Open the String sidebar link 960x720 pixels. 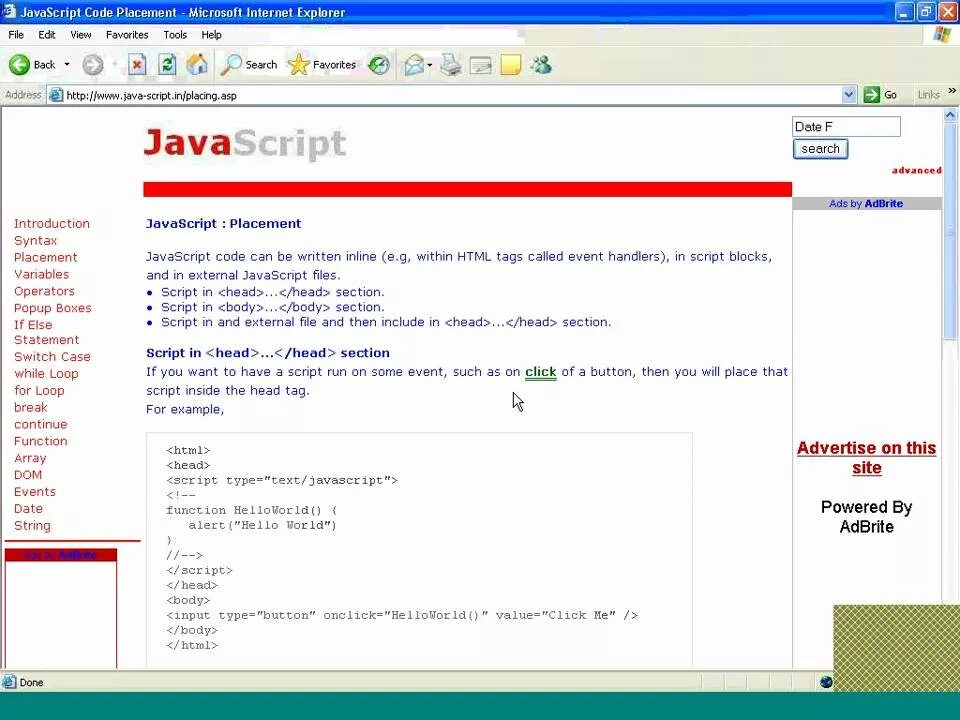[32, 525]
